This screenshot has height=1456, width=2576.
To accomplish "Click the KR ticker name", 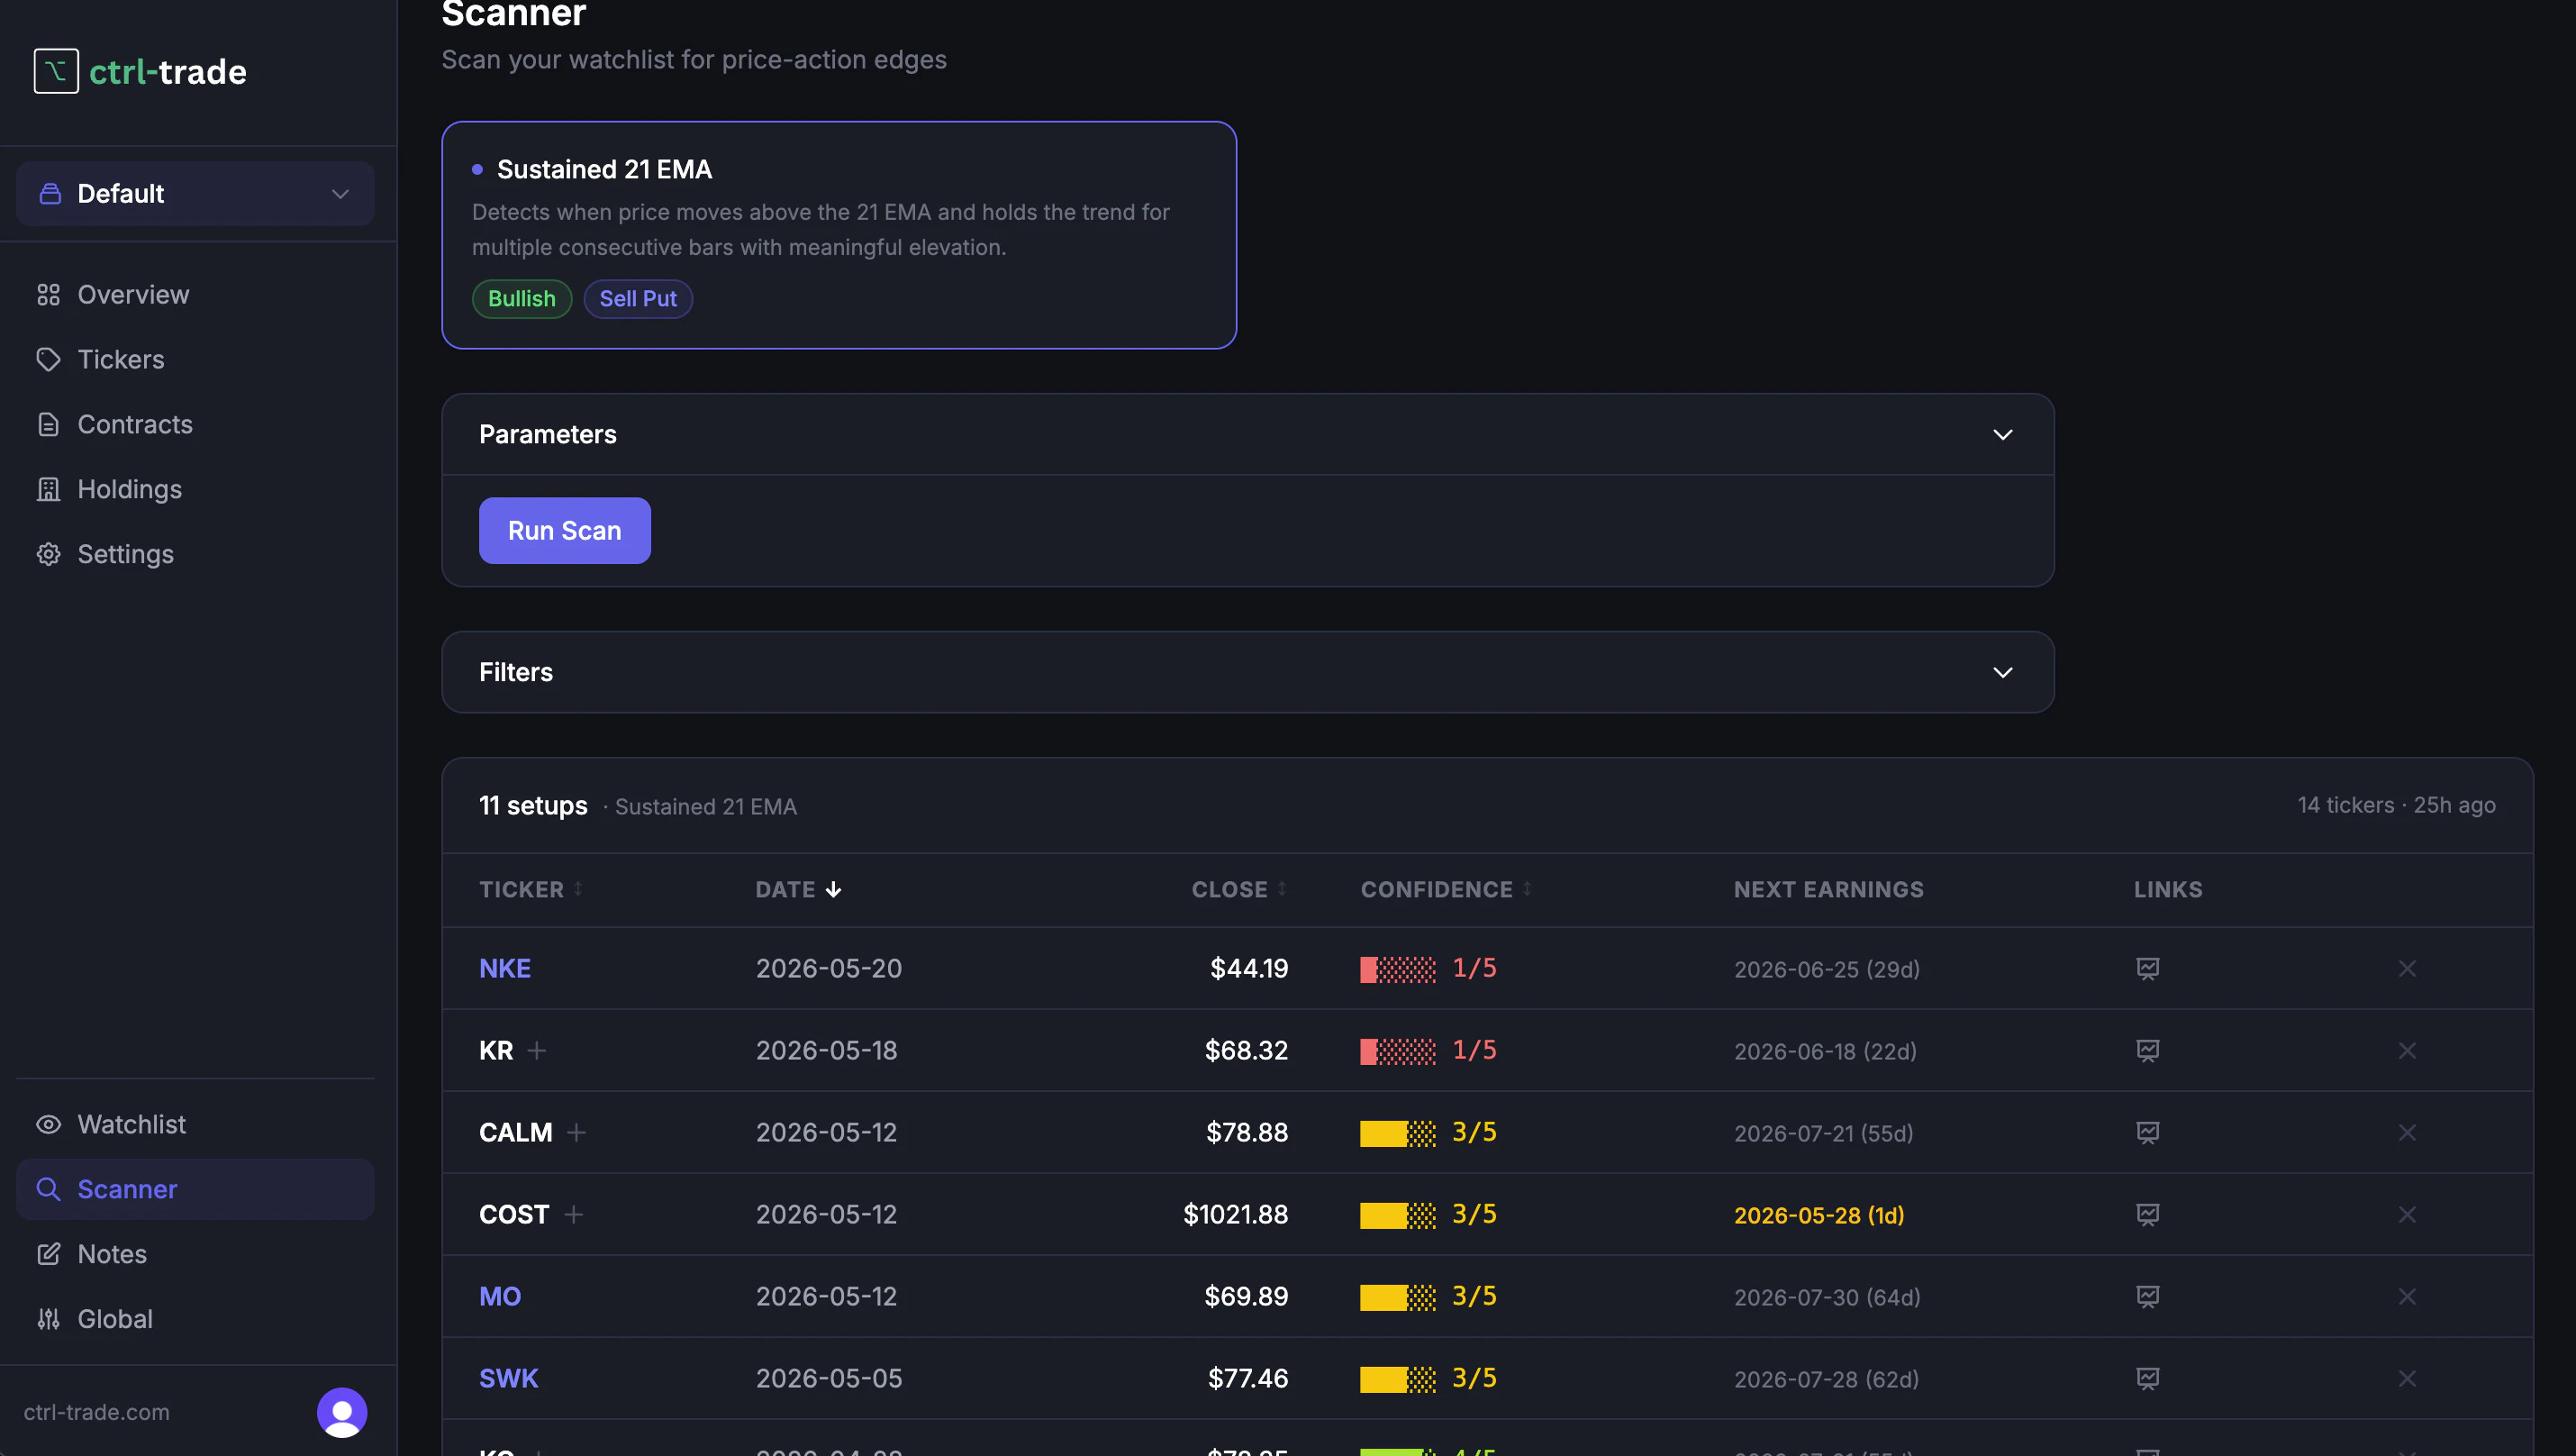I will pos(496,1051).
